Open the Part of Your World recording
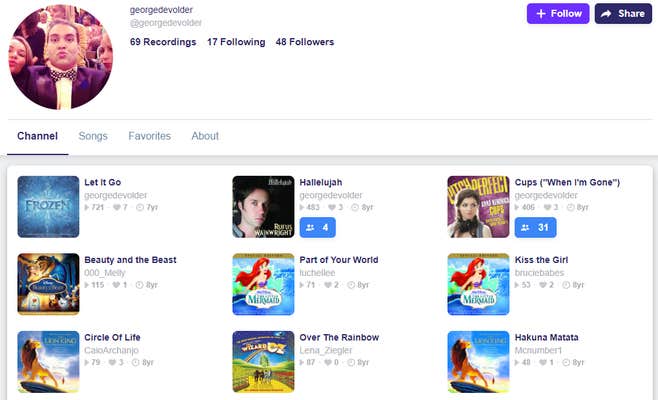This screenshot has height=400, width=658. coord(339,260)
